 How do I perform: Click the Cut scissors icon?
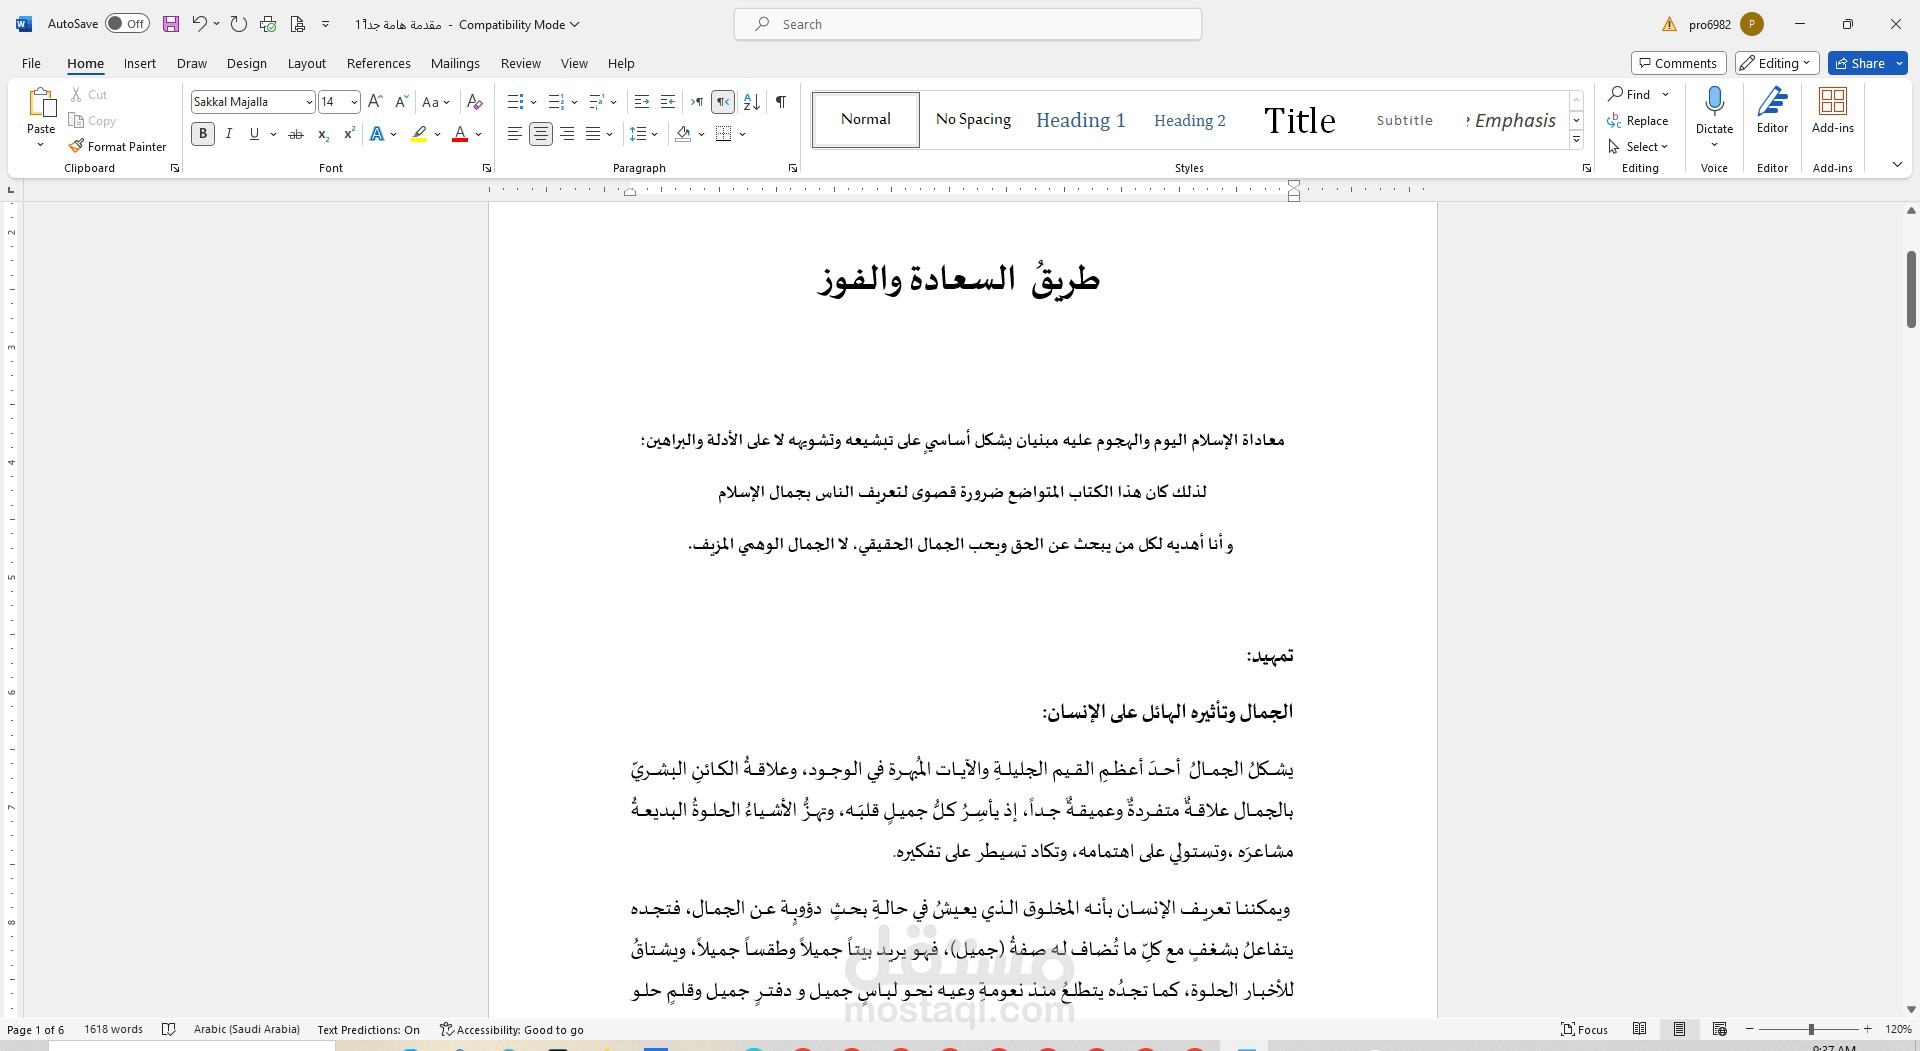pos(76,94)
